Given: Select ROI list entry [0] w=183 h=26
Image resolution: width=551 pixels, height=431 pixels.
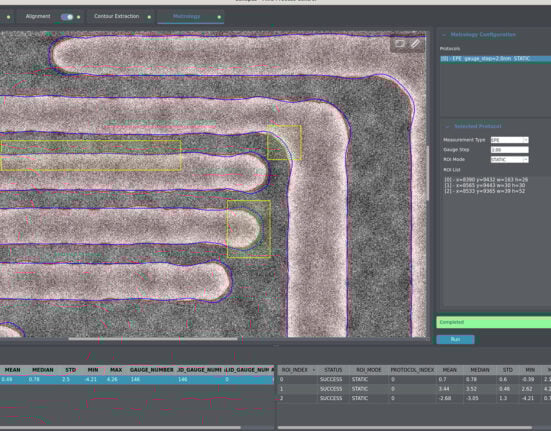Looking at the screenshot, I should pyautogui.click(x=486, y=179).
